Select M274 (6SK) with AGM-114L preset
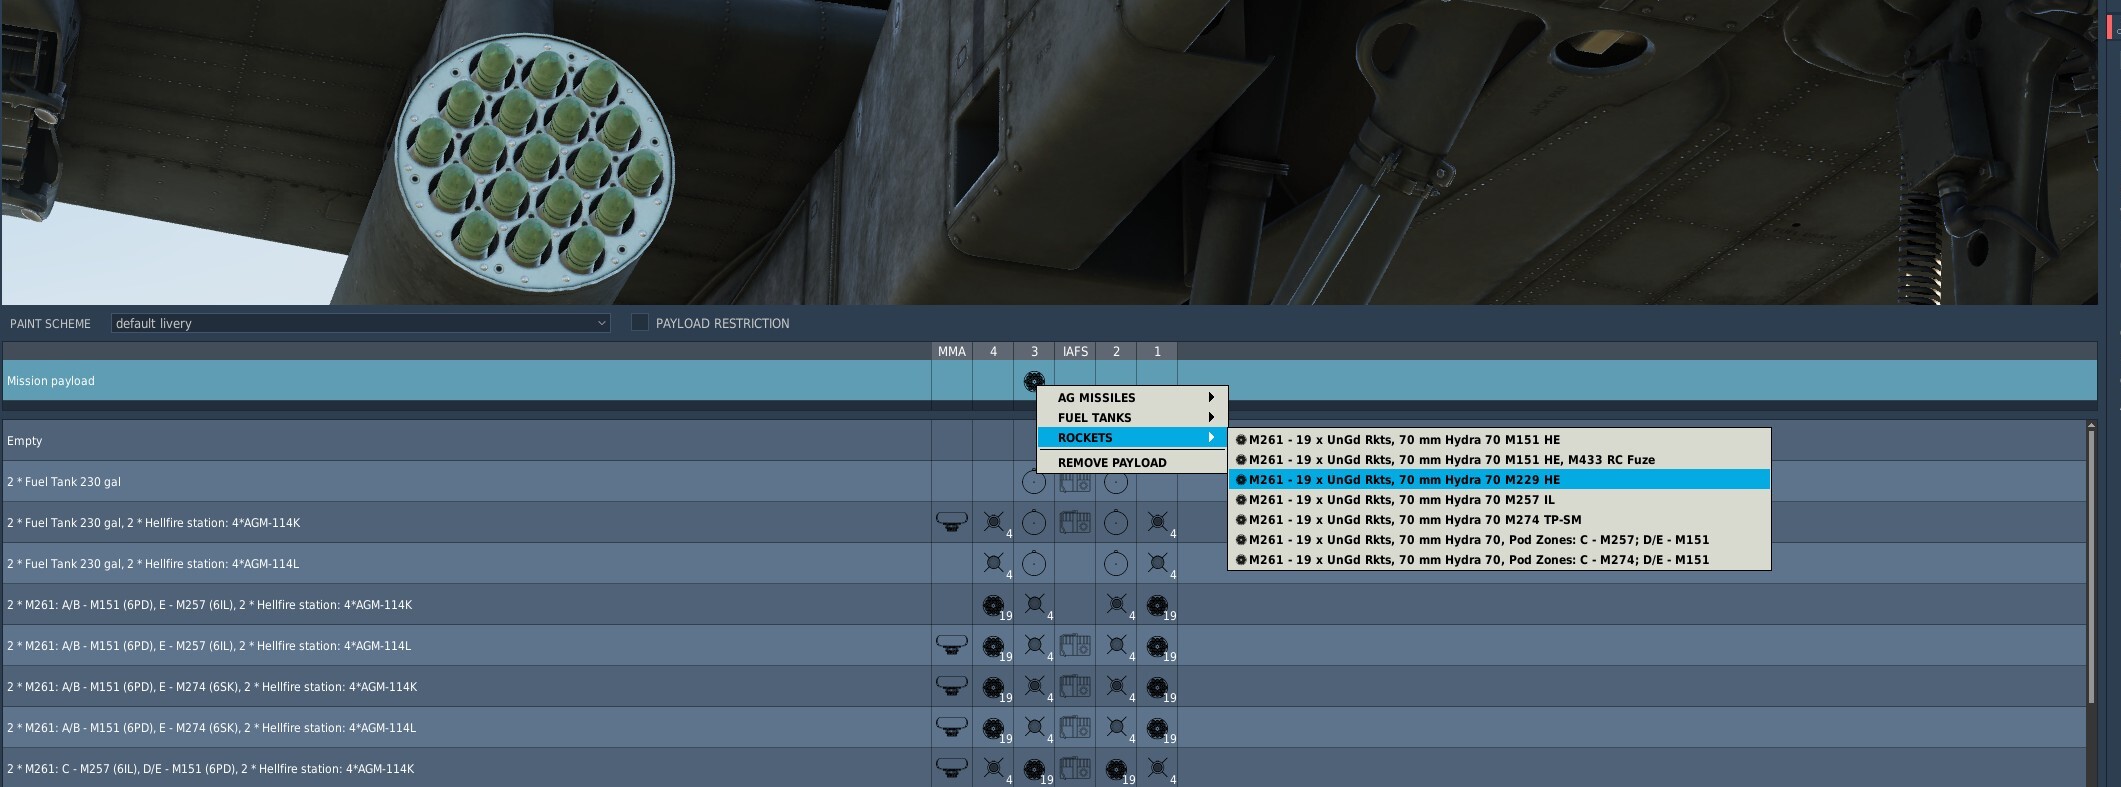Viewport: 2121px width, 787px height. click(x=1044, y=727)
